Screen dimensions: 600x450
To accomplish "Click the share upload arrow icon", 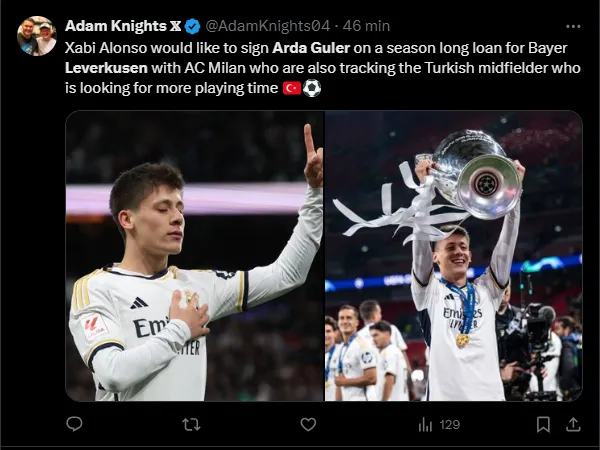I will tap(572, 424).
